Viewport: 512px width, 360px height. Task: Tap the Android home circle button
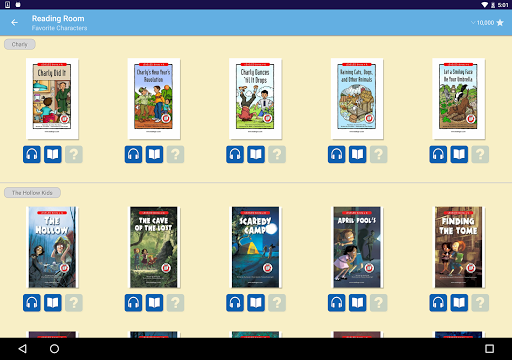click(54, 349)
